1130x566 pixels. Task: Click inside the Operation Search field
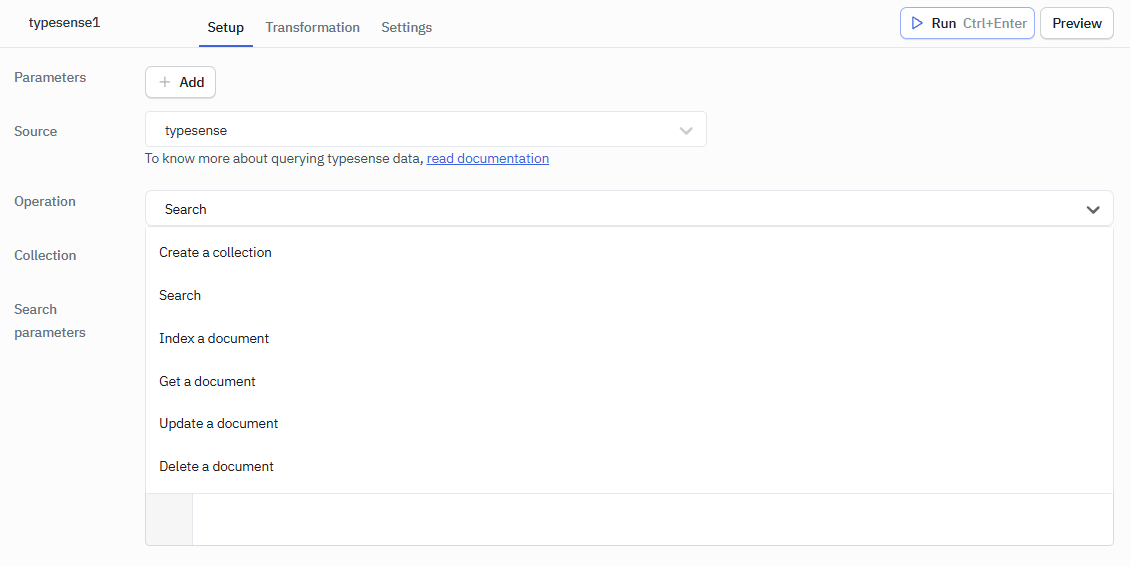(x=629, y=209)
